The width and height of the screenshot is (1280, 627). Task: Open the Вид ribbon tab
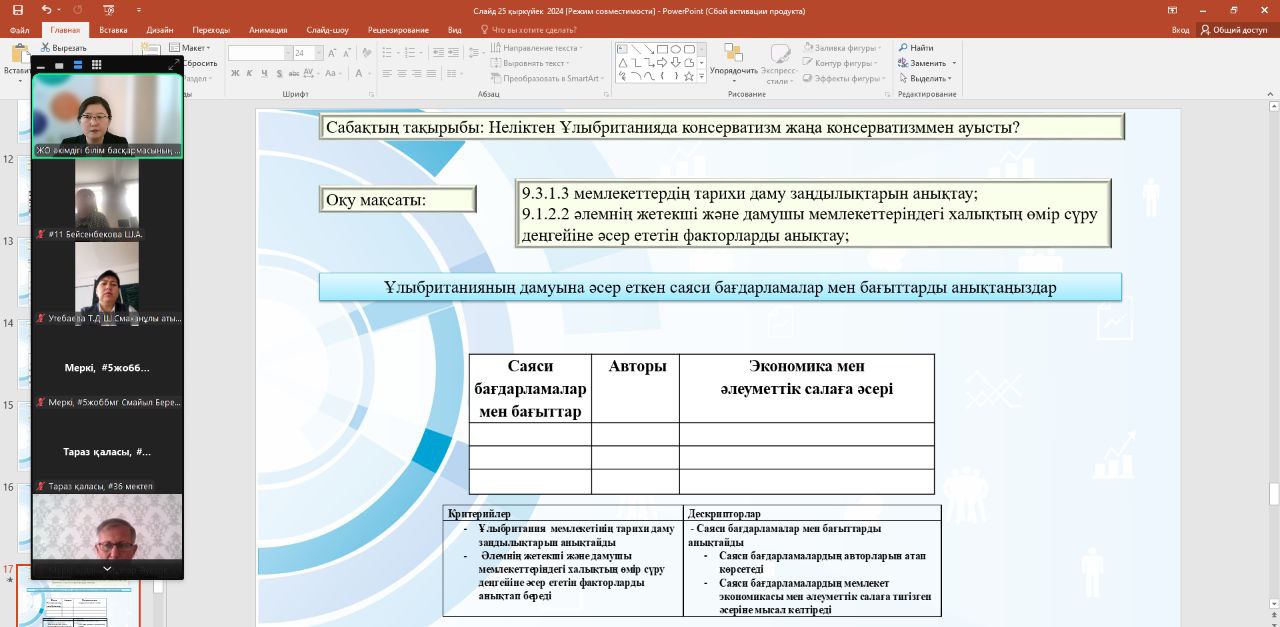pos(455,30)
